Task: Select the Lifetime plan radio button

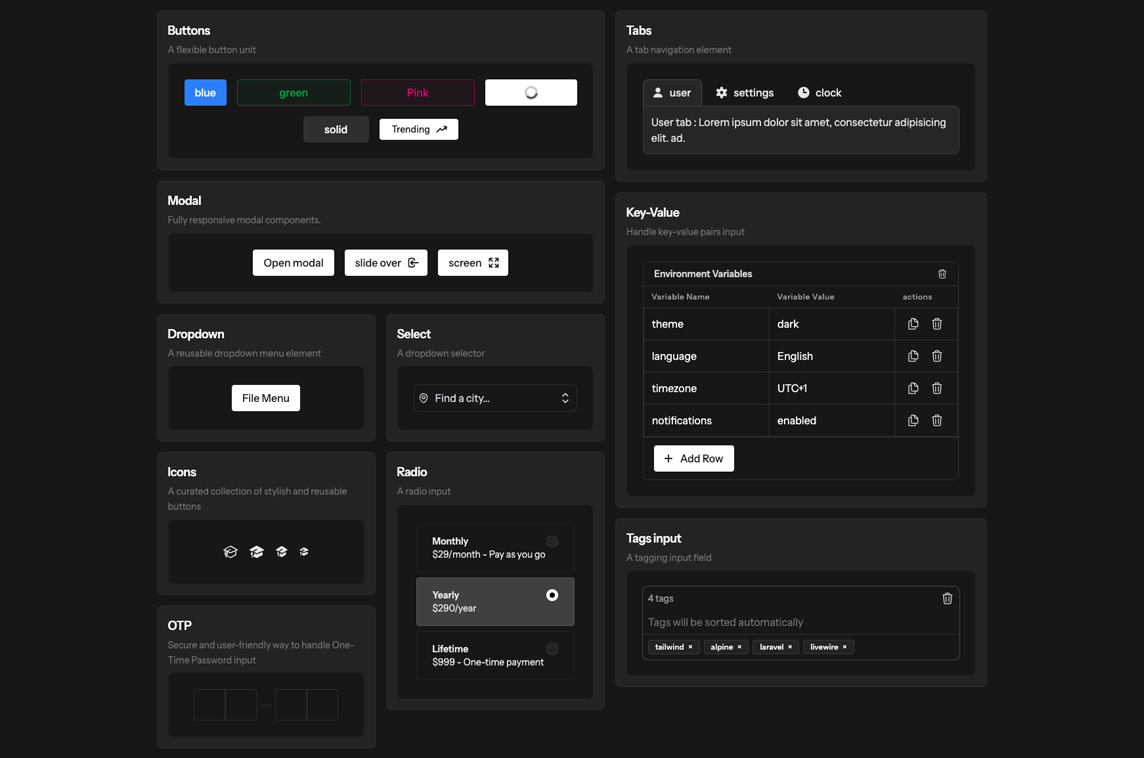Action: point(551,649)
